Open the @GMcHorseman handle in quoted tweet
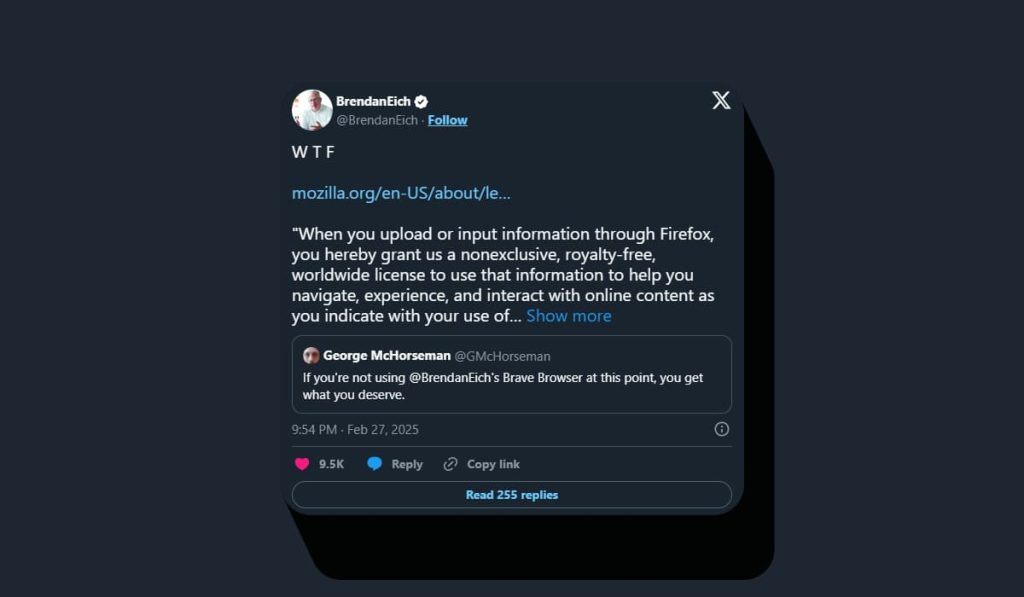This screenshot has width=1024, height=597. click(502, 356)
